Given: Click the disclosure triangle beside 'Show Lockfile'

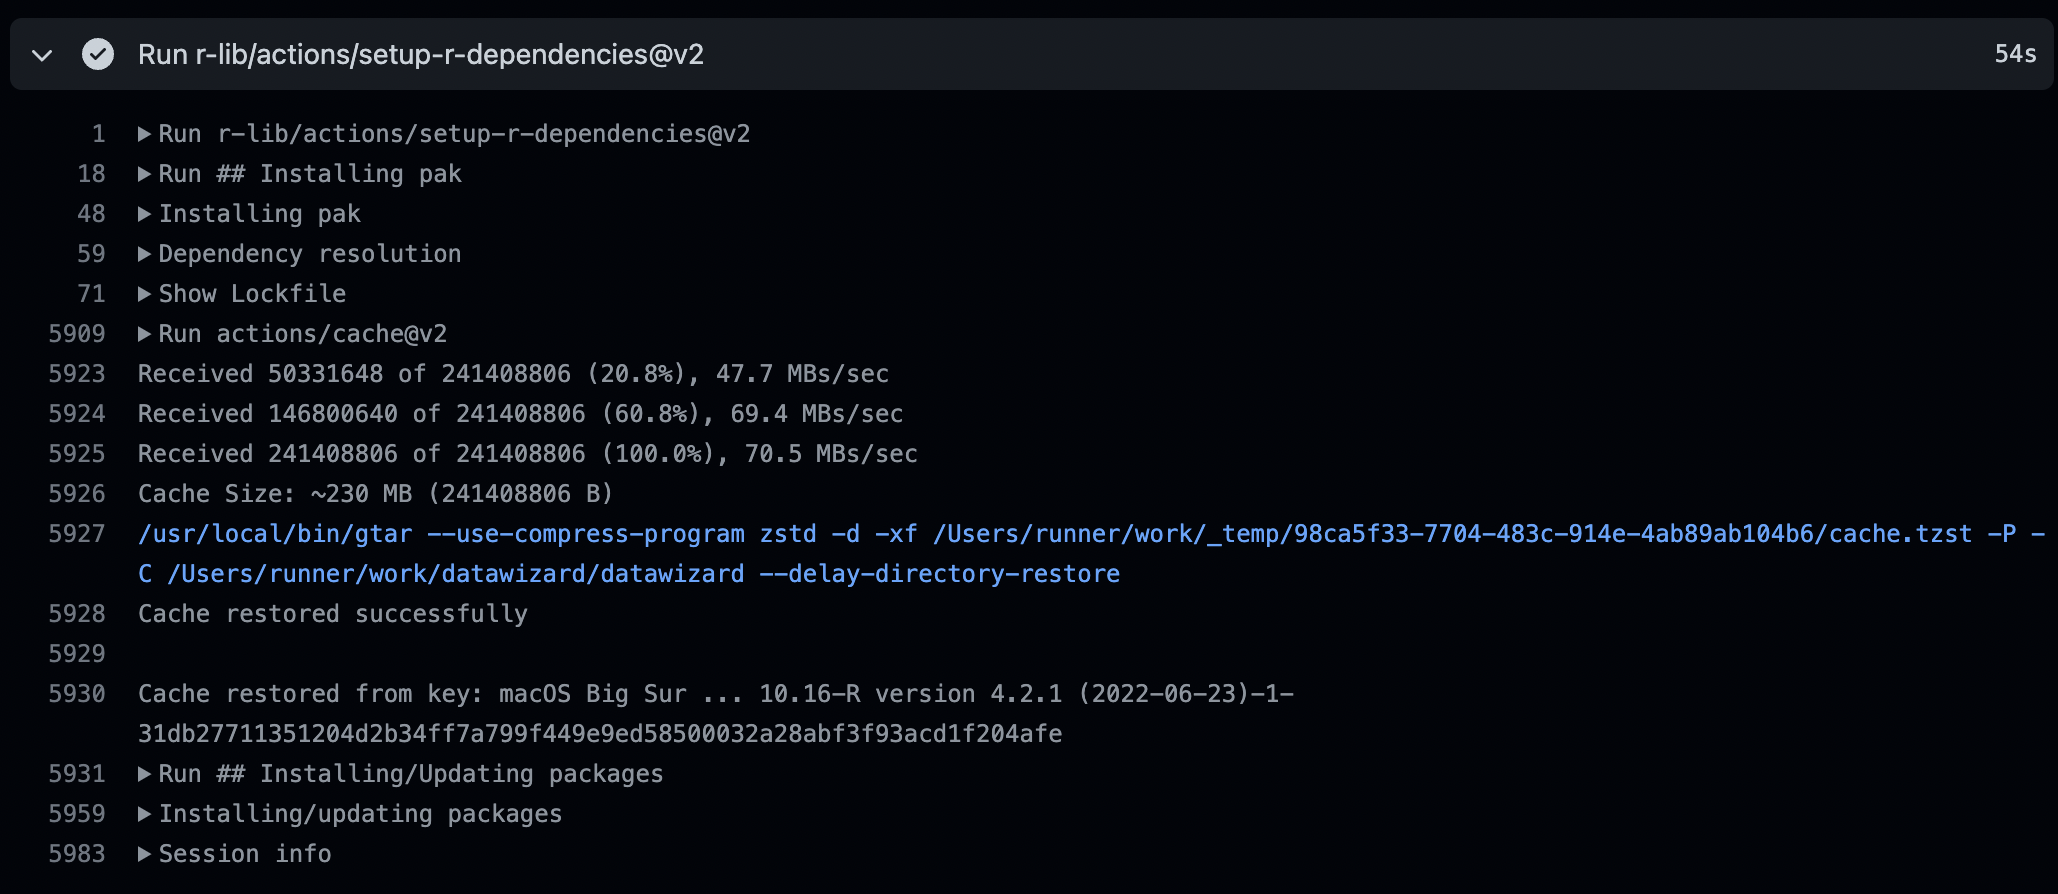Looking at the screenshot, I should click(143, 293).
